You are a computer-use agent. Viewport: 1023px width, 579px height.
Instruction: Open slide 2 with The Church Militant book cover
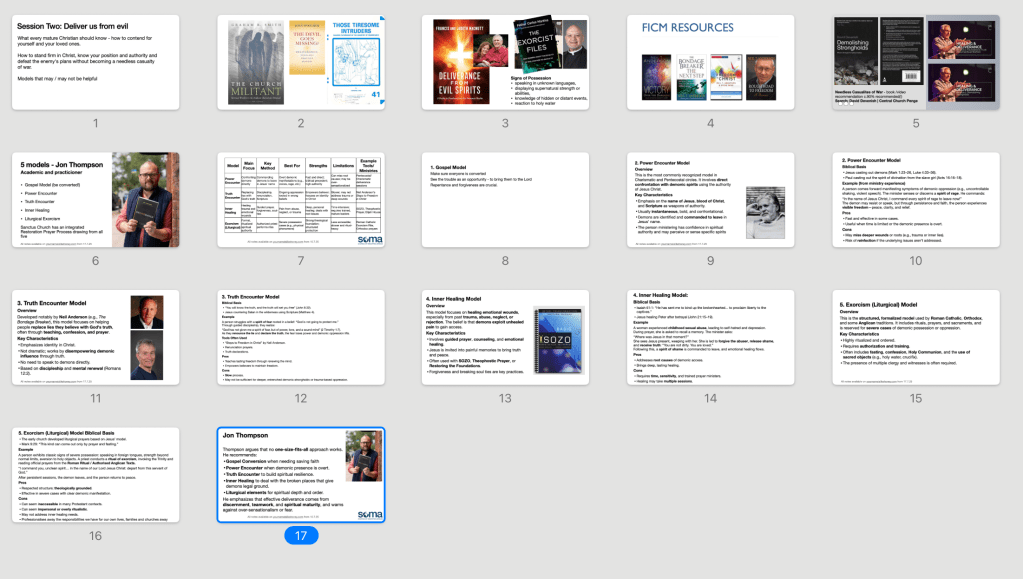click(300, 62)
